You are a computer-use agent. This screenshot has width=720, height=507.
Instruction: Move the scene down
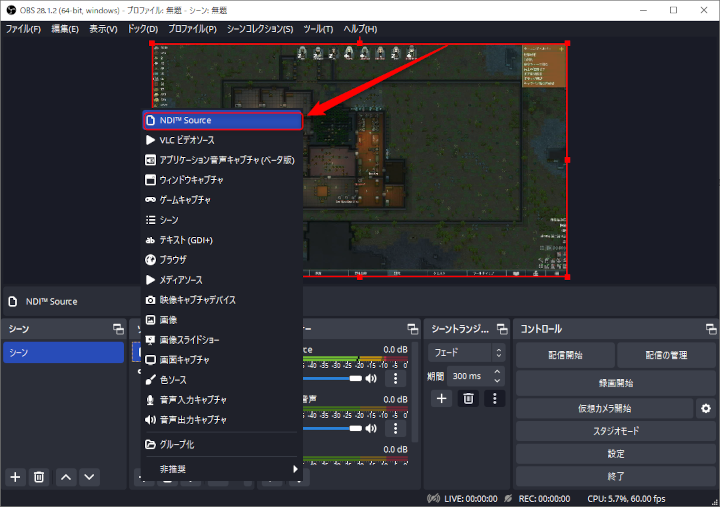[x=89, y=477]
